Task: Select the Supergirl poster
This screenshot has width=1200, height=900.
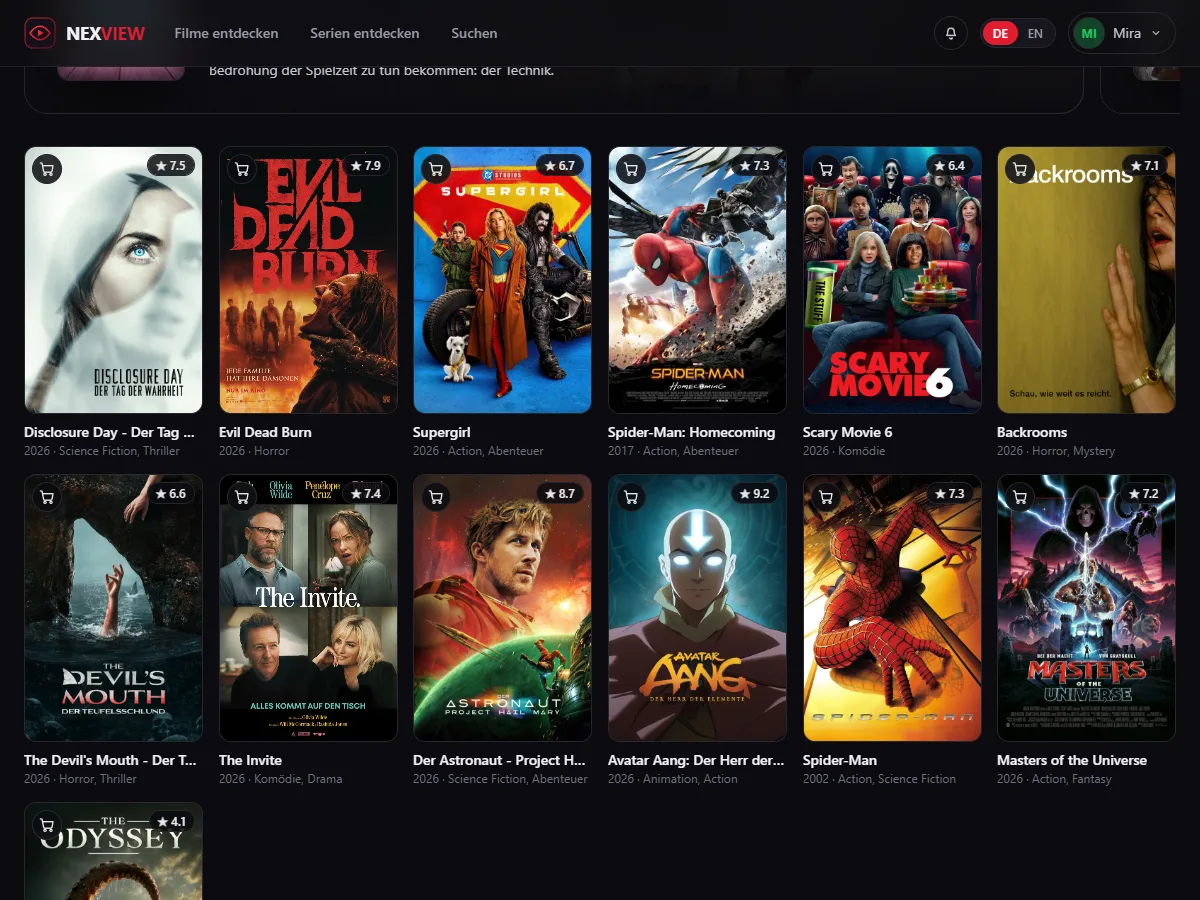Action: (x=502, y=280)
